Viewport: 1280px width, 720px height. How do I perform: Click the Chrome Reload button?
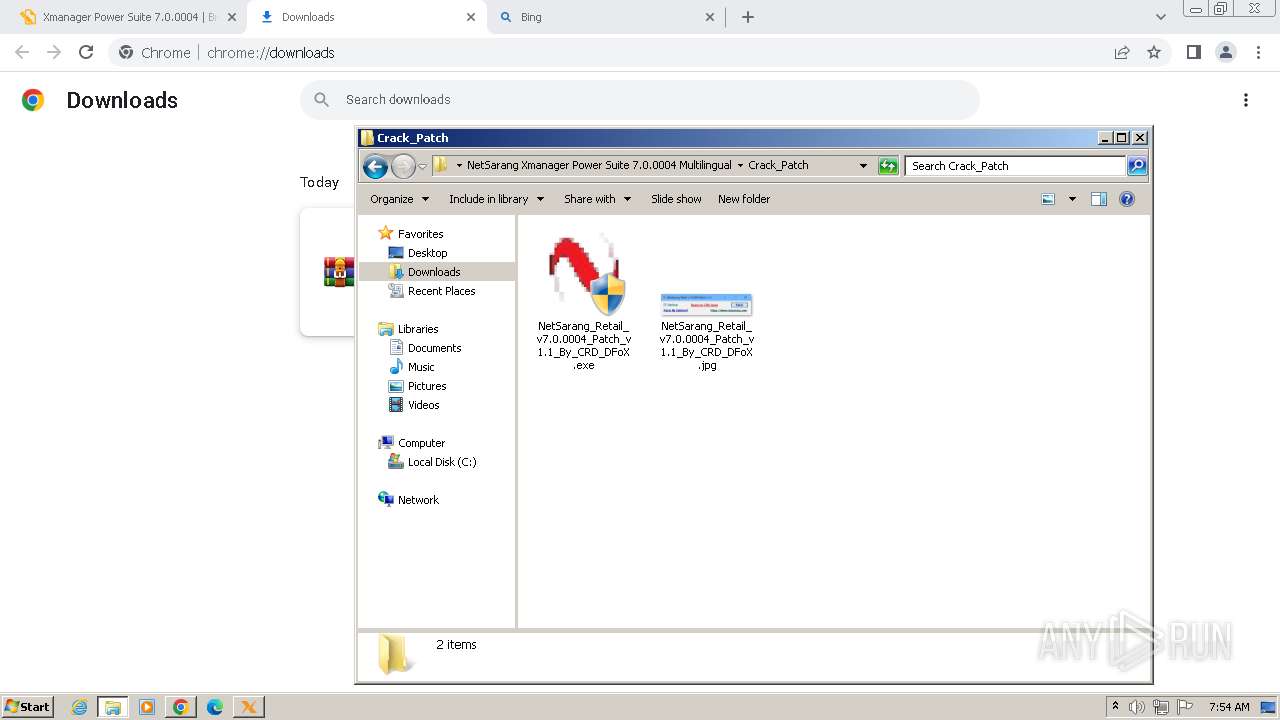[x=86, y=52]
